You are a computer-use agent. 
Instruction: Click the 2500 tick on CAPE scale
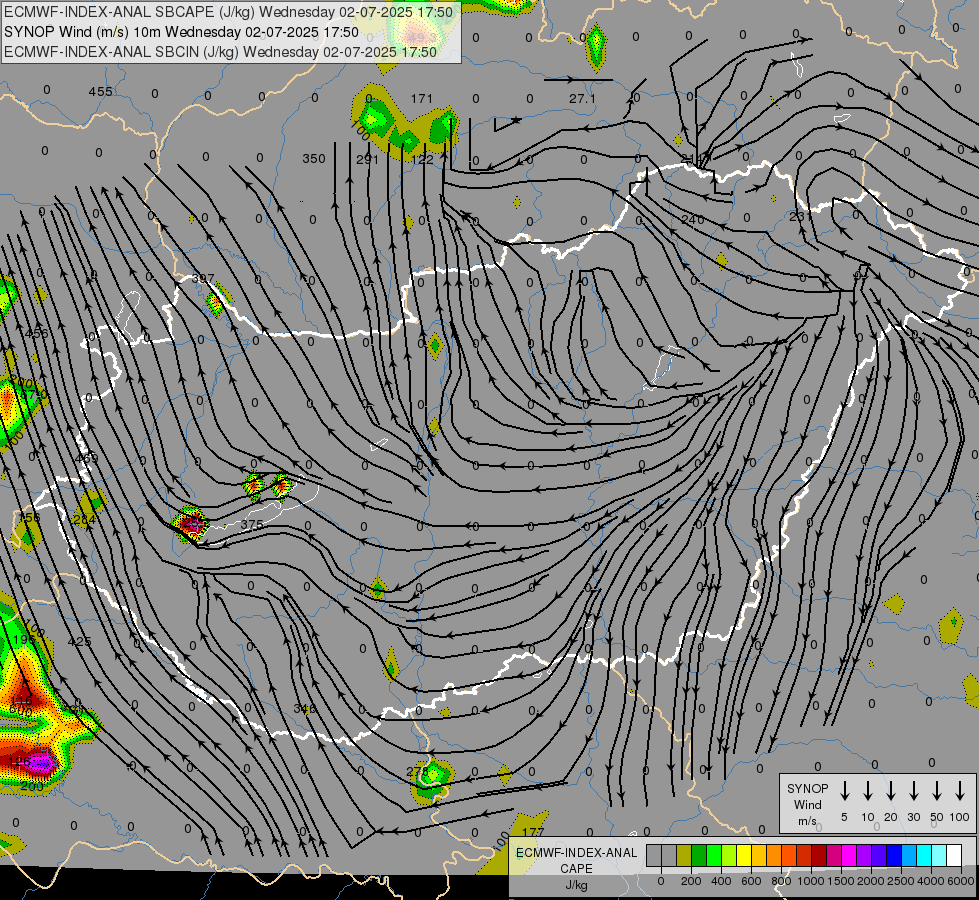tap(901, 881)
